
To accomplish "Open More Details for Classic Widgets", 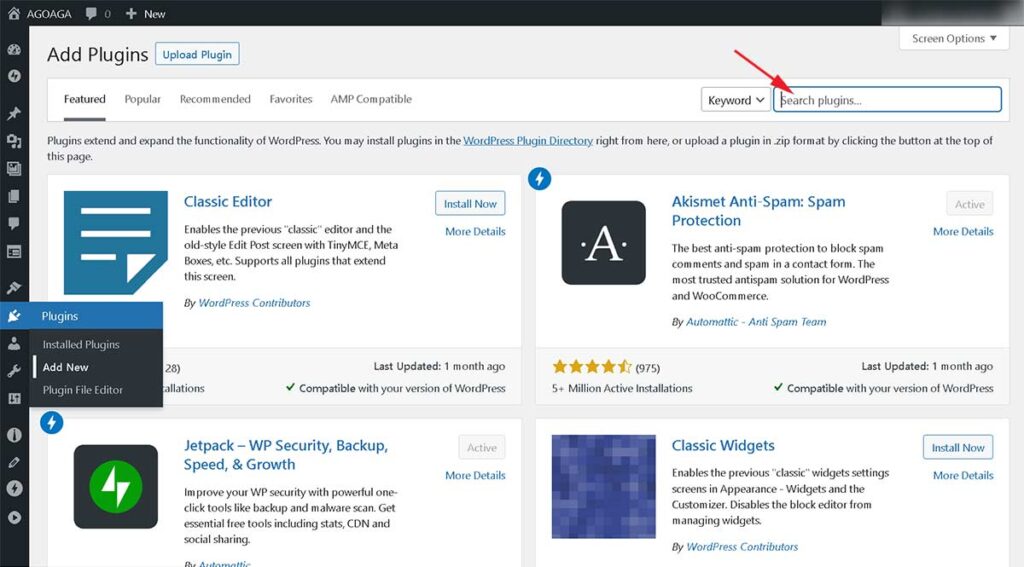I will point(963,476).
